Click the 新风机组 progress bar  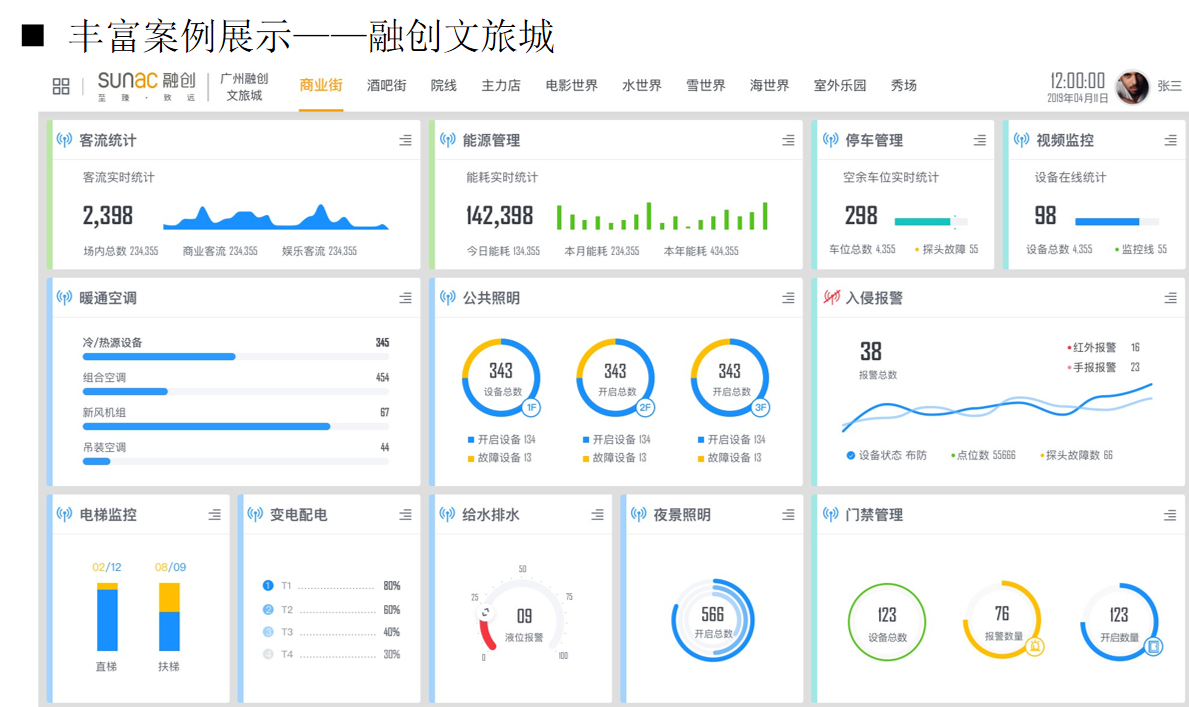pyautogui.click(x=236, y=426)
